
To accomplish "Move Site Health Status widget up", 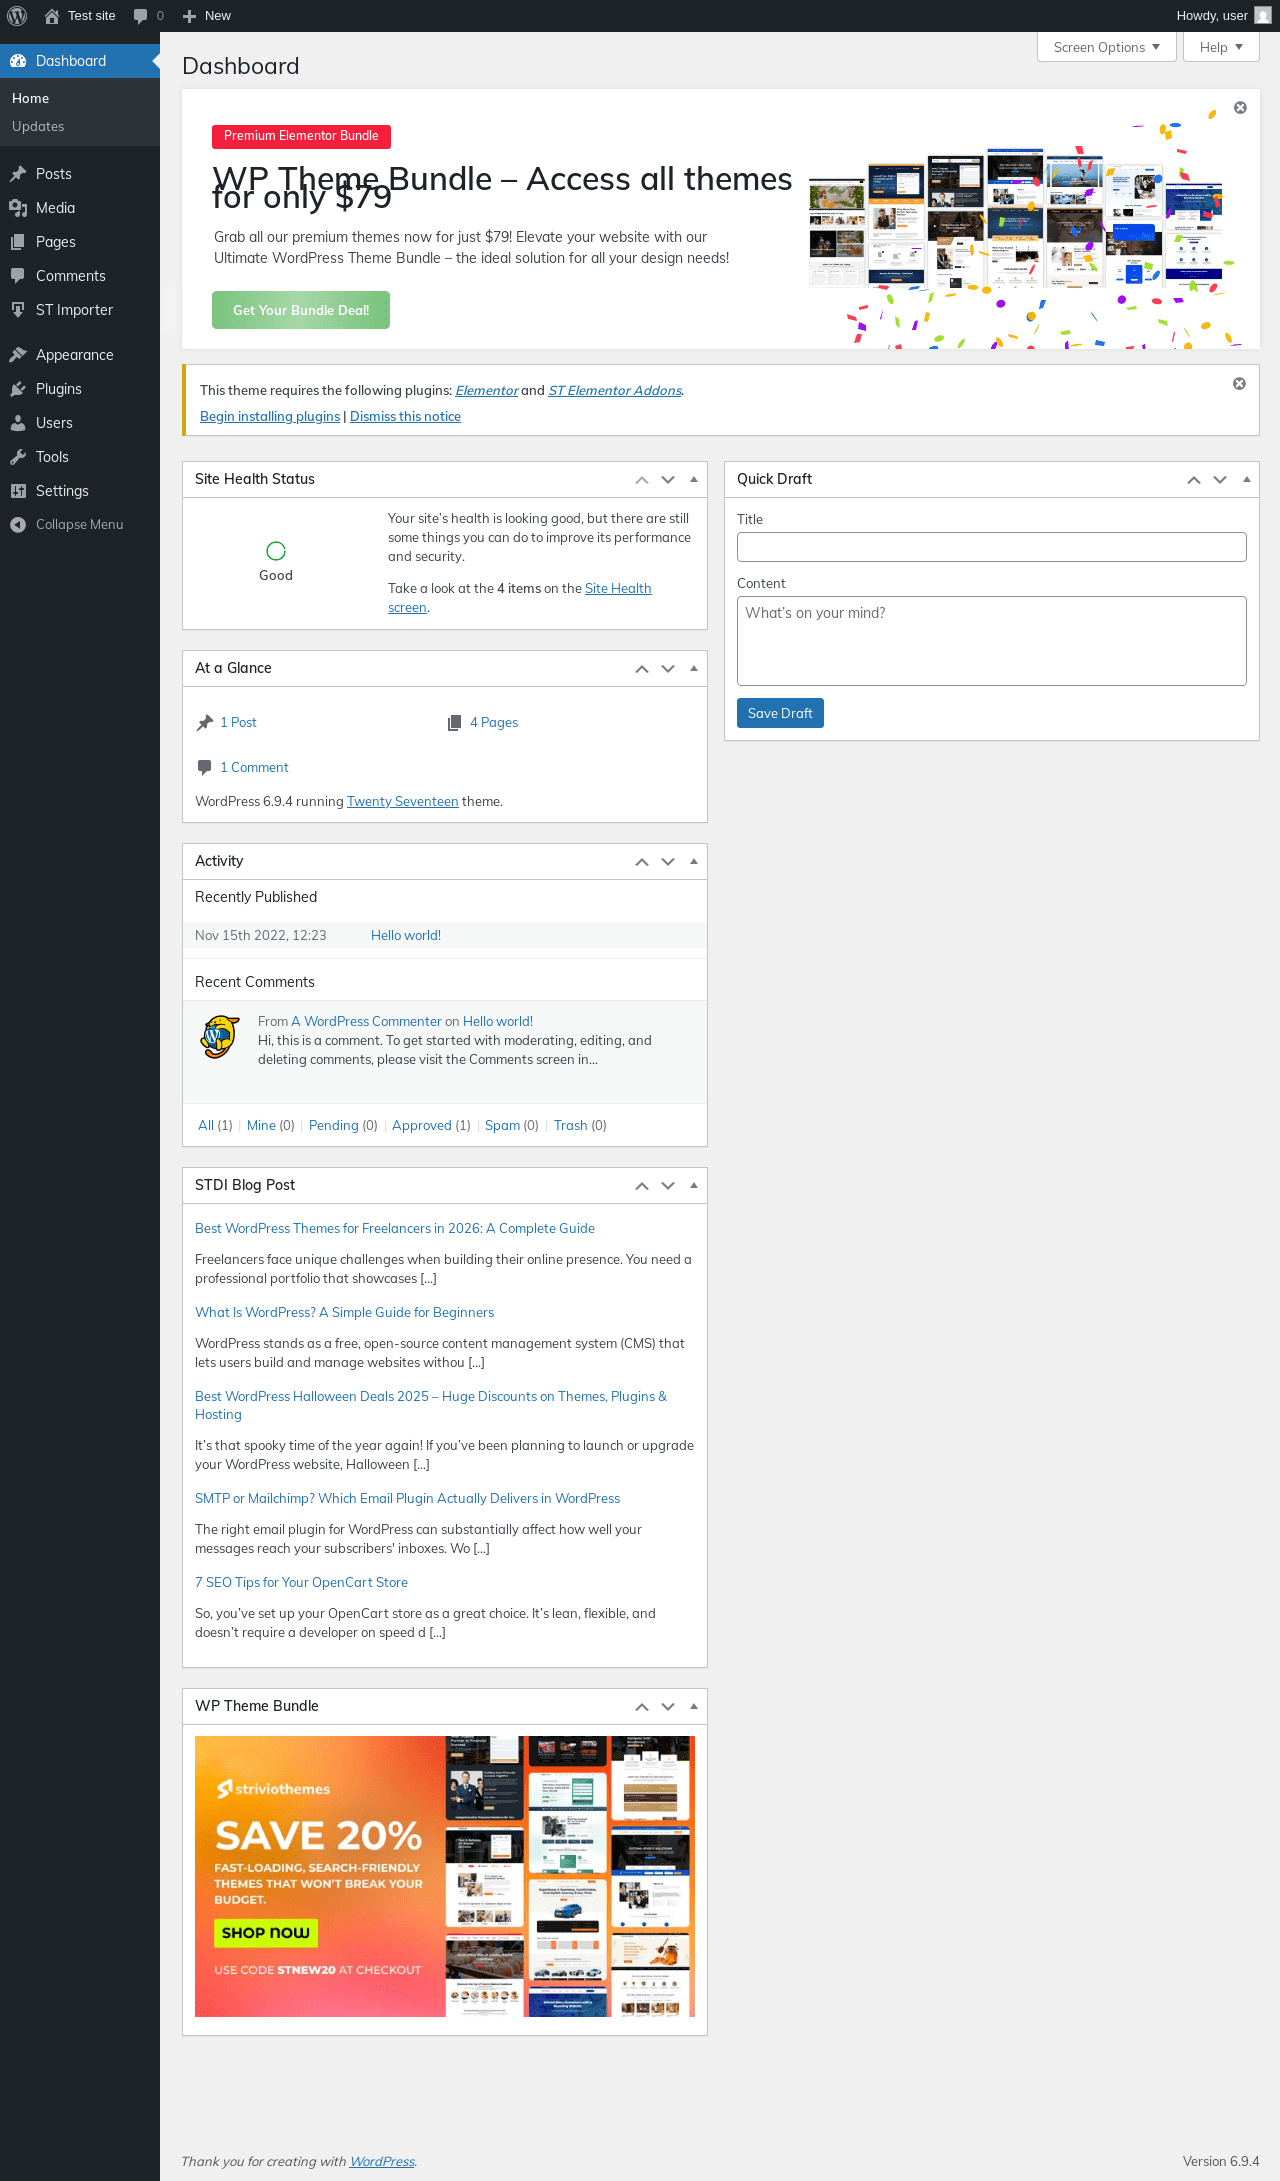I will pos(642,480).
